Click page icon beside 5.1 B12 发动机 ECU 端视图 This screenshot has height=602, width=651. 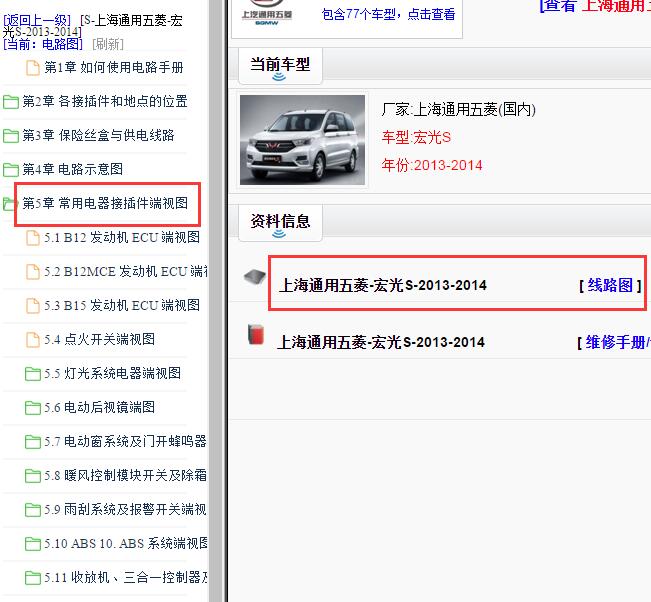click(x=33, y=238)
